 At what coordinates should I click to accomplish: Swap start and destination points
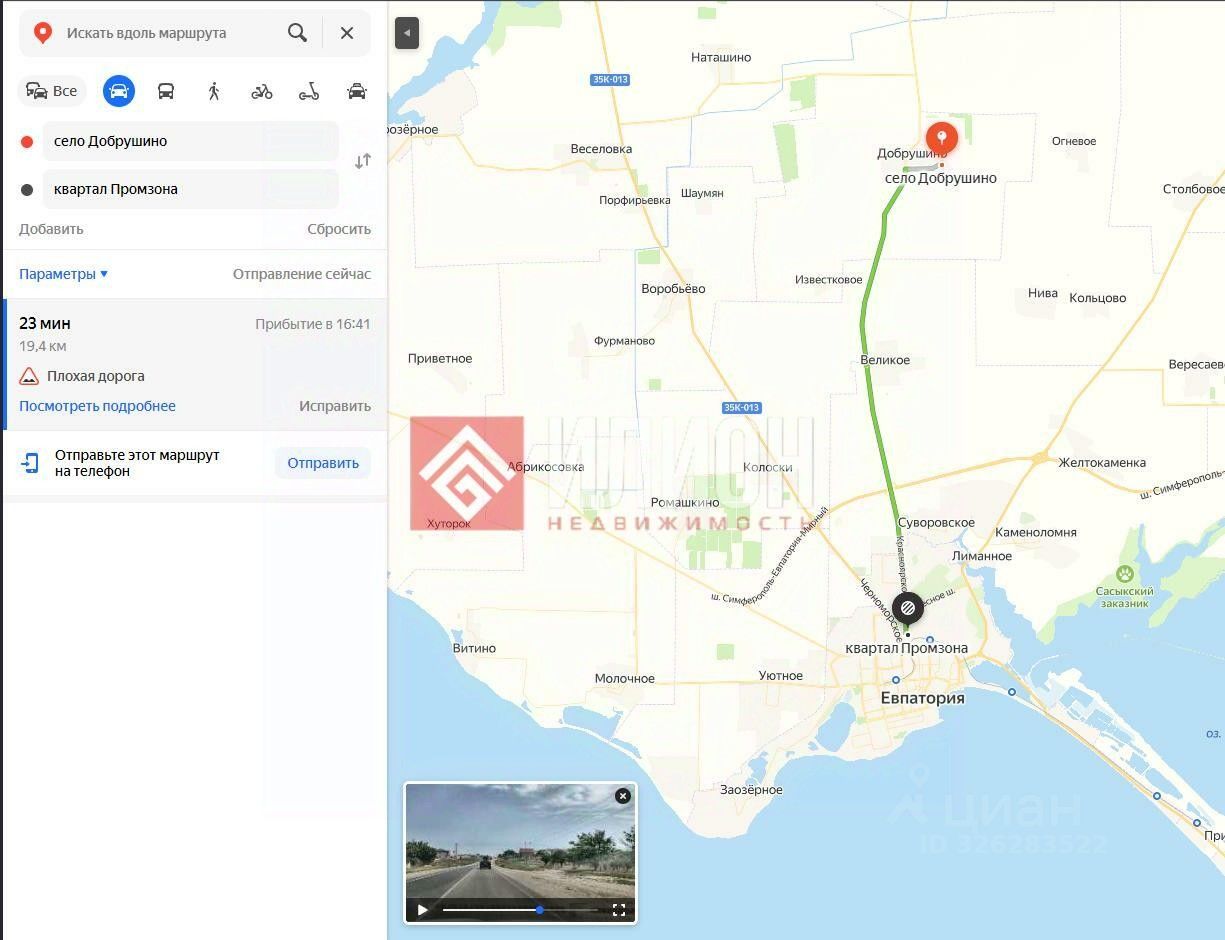(x=363, y=161)
